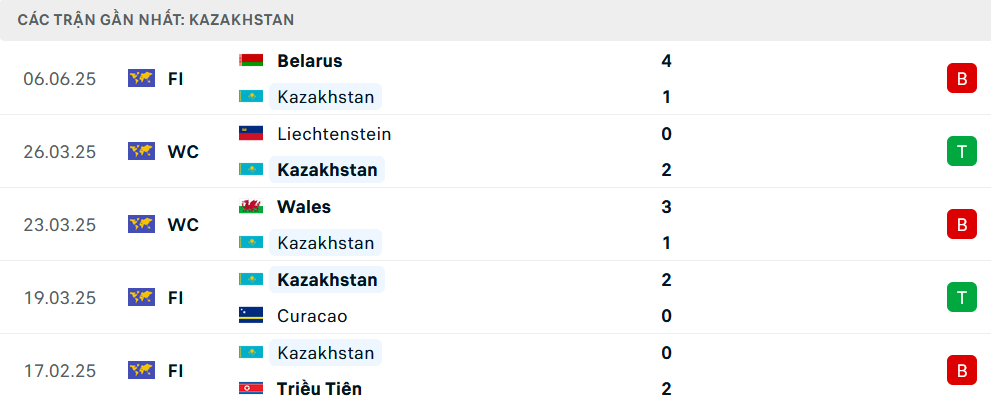
Task: Click the Belarus flag icon
Action: (251, 61)
